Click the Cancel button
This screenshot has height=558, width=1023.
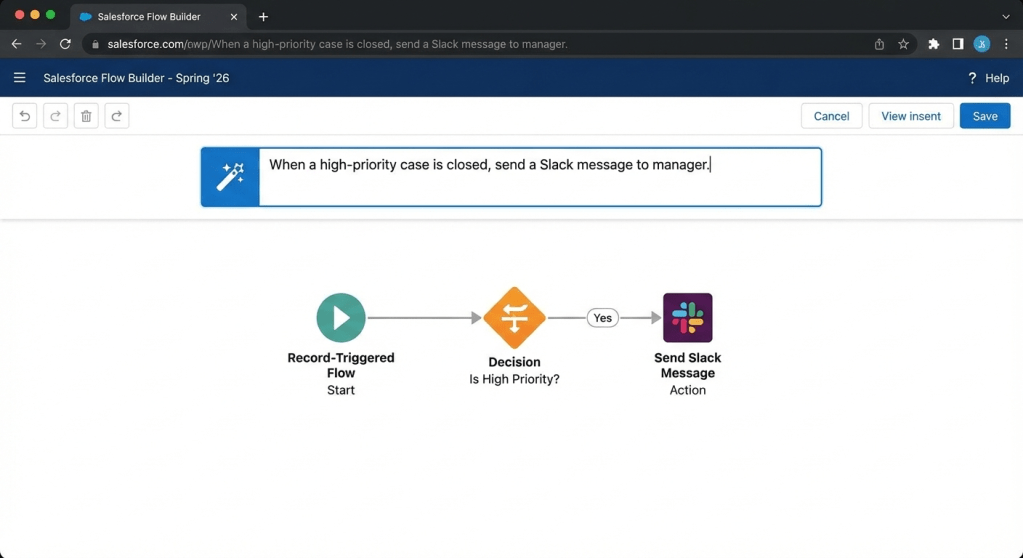tap(831, 116)
